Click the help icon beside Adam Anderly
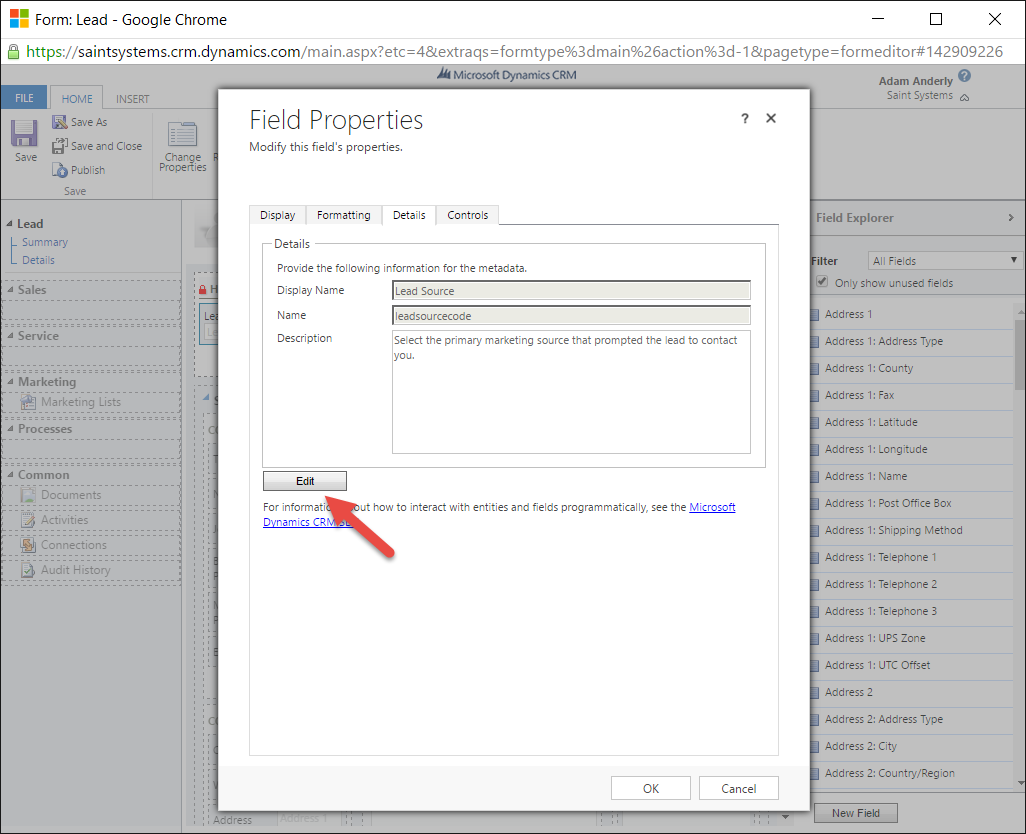The width and height of the screenshot is (1026, 834). 964,76
